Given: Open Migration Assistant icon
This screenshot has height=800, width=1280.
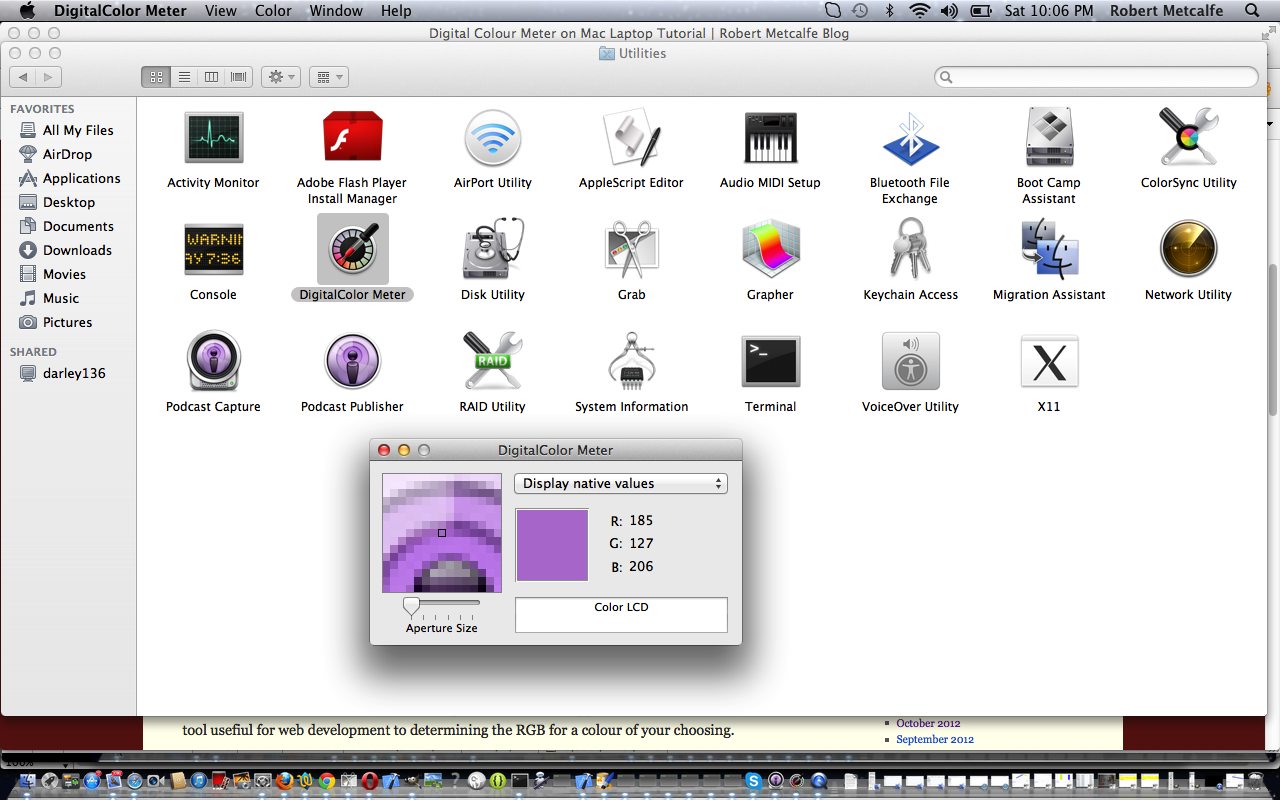Looking at the screenshot, I should (x=1049, y=249).
